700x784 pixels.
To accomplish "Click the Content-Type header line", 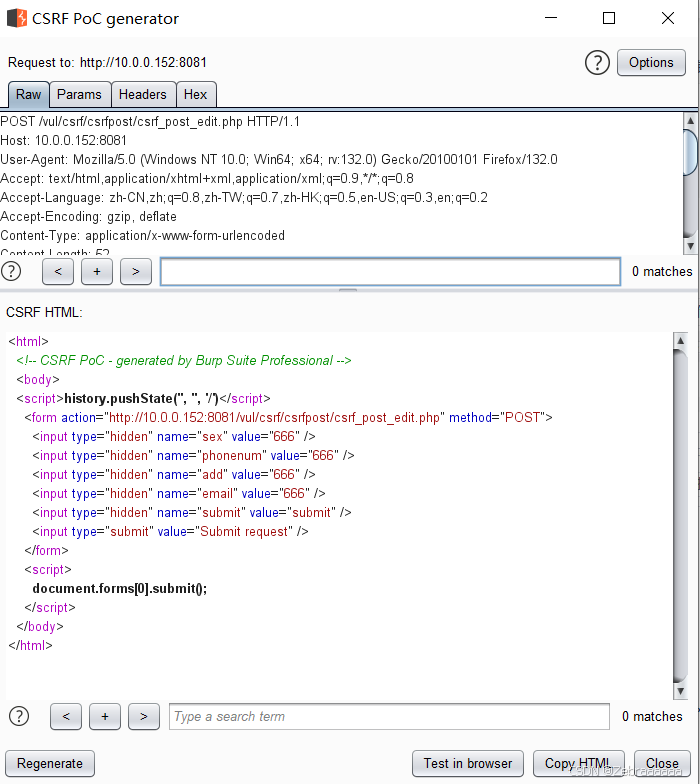I will [142, 236].
